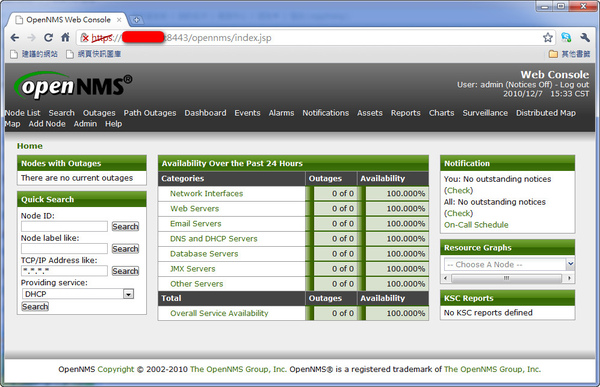Click Check link under You notices
This screenshot has height=387, width=600.
(x=458, y=190)
